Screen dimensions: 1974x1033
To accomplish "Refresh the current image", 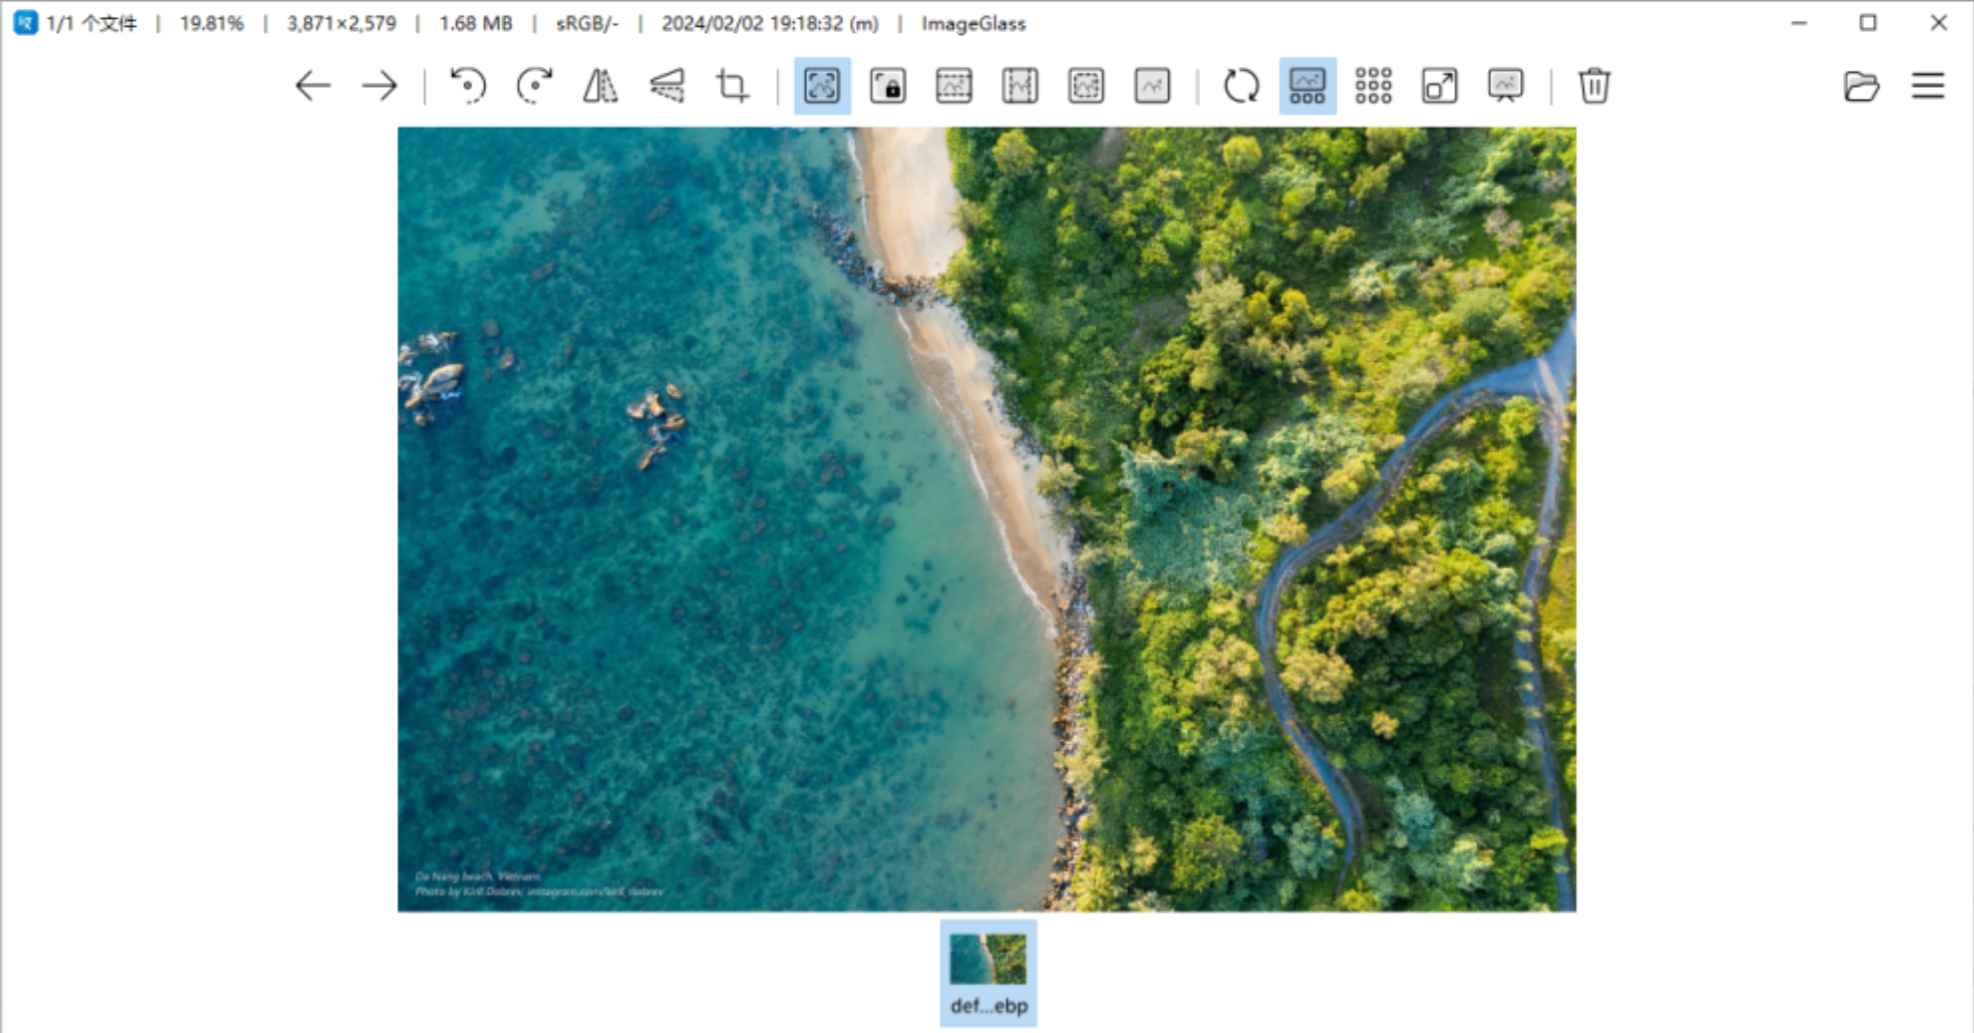I will [x=1241, y=87].
